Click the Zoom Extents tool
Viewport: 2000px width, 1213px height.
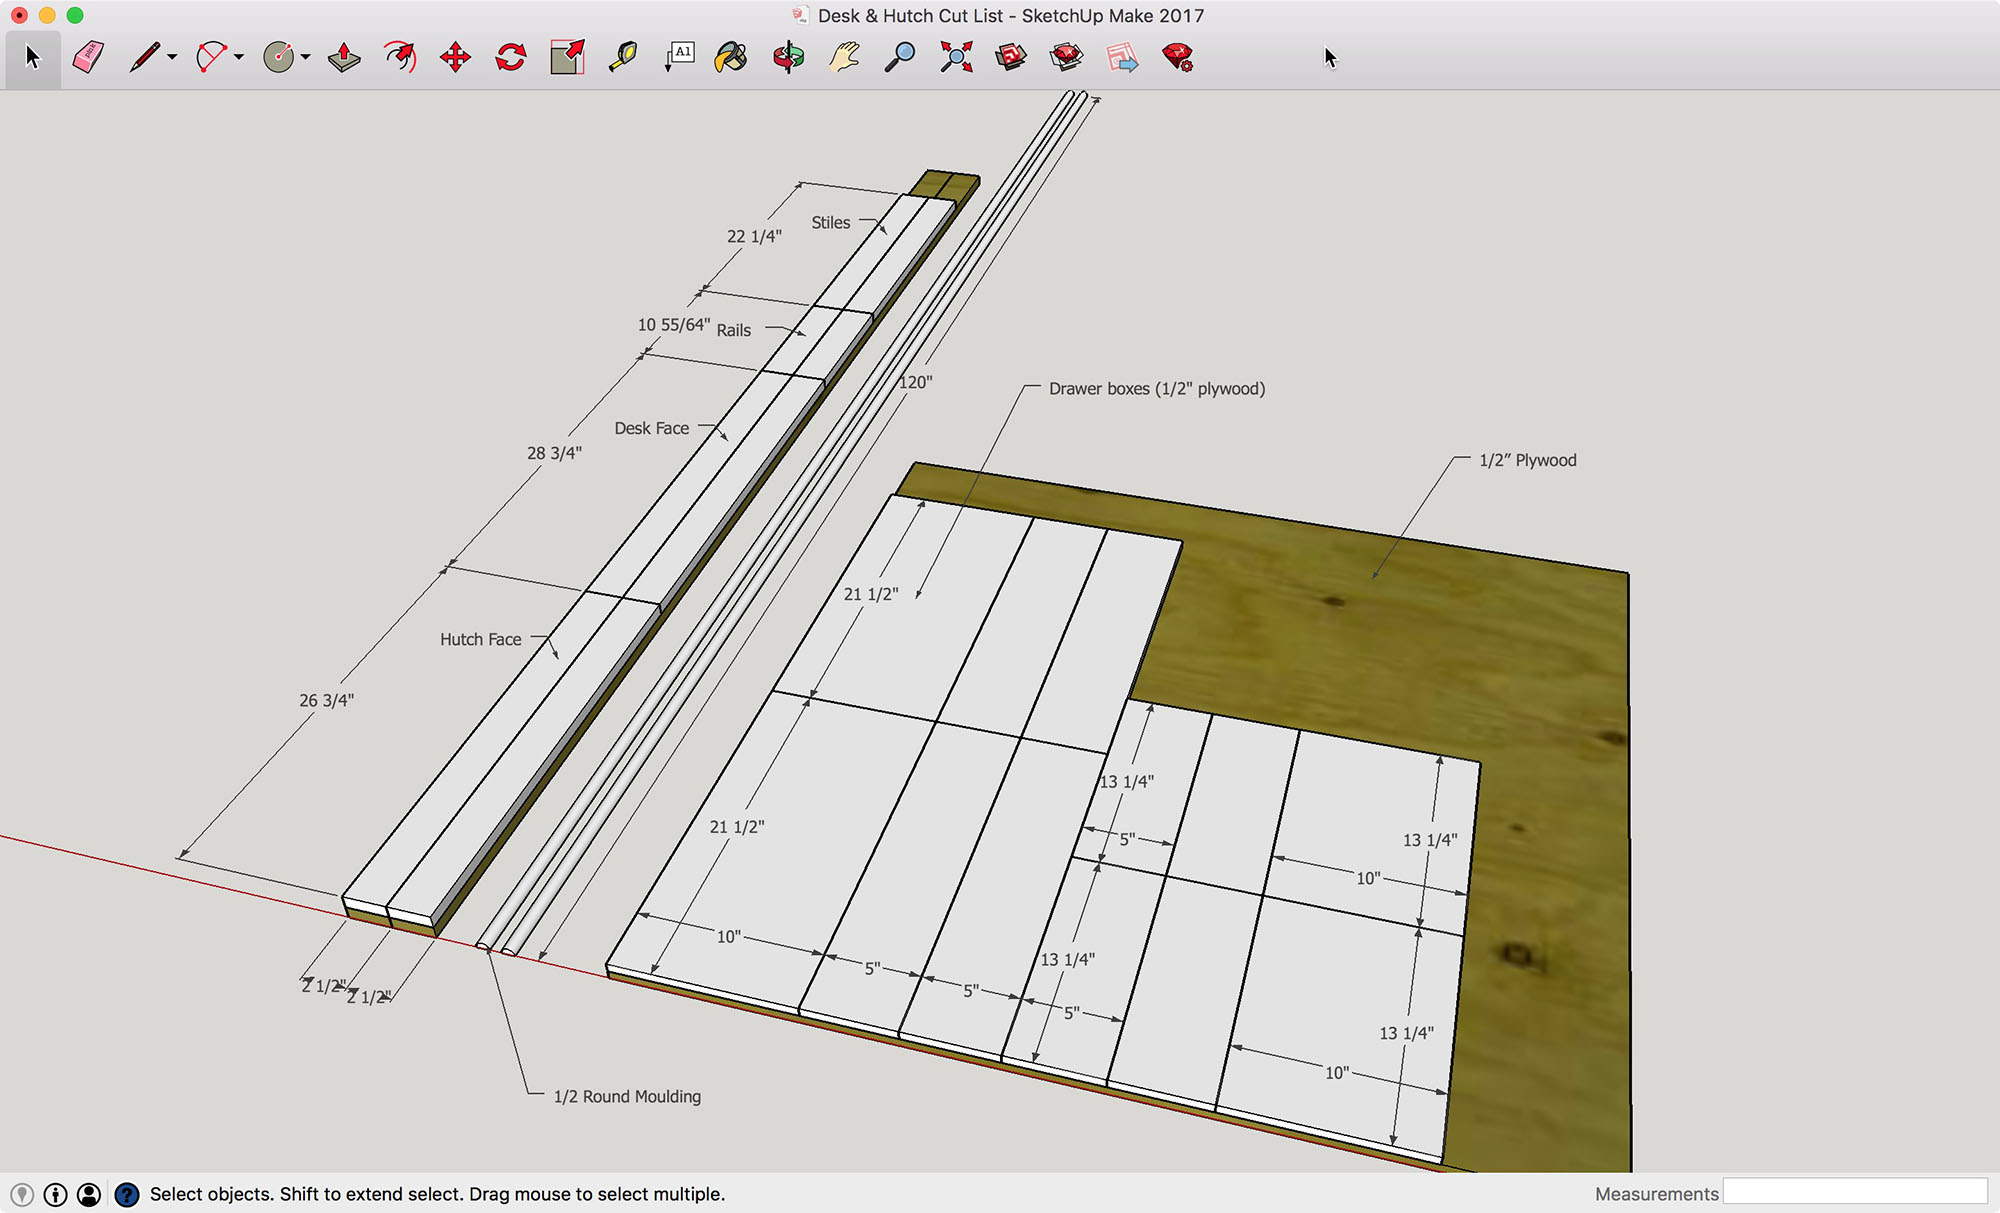956,57
